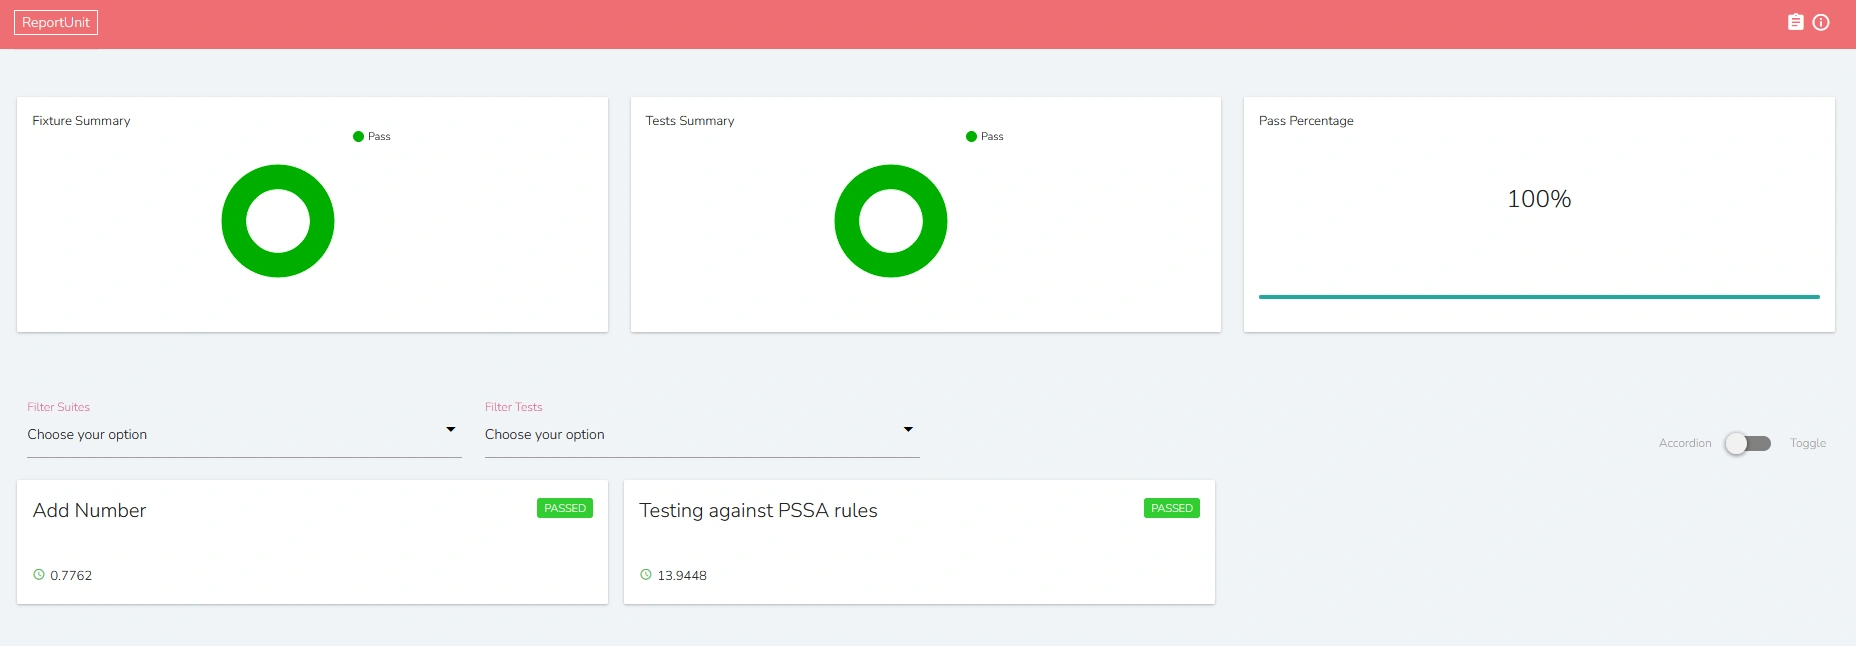
Task: Click the clock icon beside 0.7762
Action: (x=39, y=575)
